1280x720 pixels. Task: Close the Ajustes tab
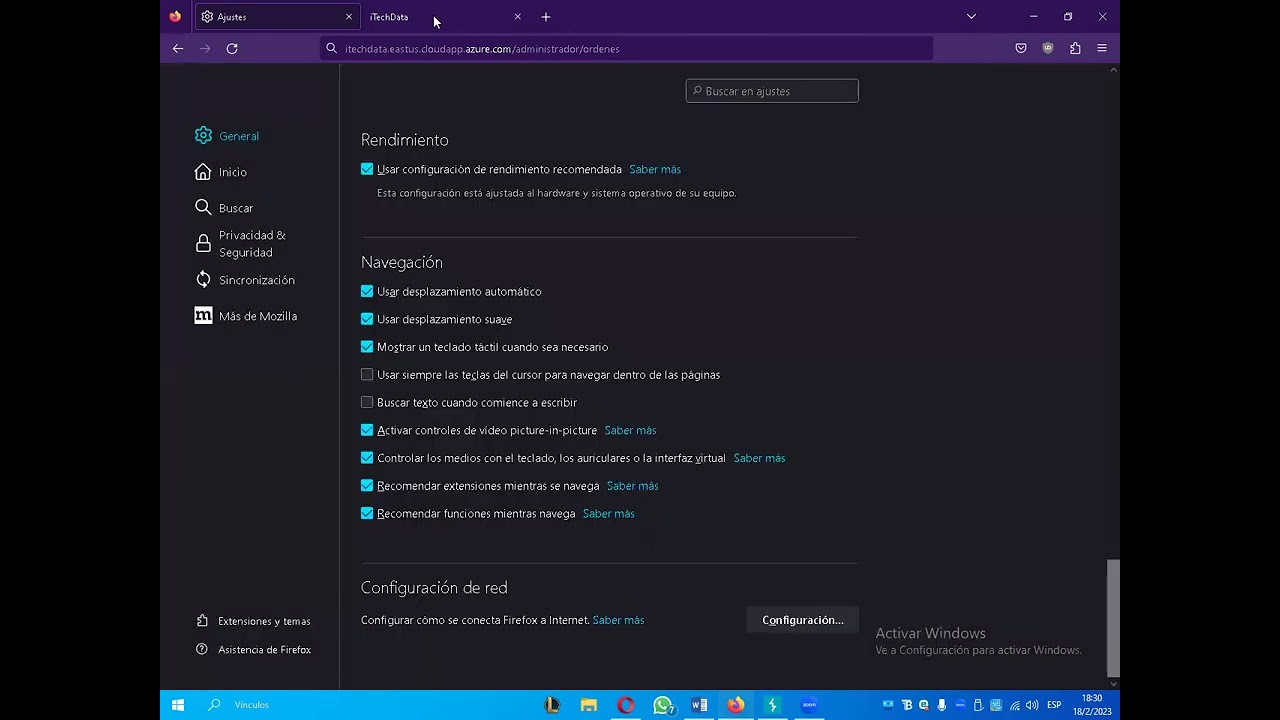pos(349,17)
